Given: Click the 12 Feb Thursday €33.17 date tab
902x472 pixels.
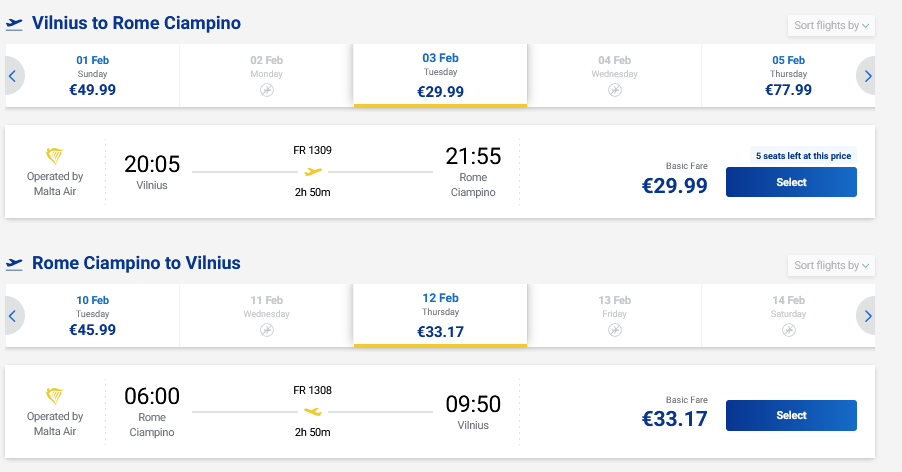Looking at the screenshot, I should [440, 316].
